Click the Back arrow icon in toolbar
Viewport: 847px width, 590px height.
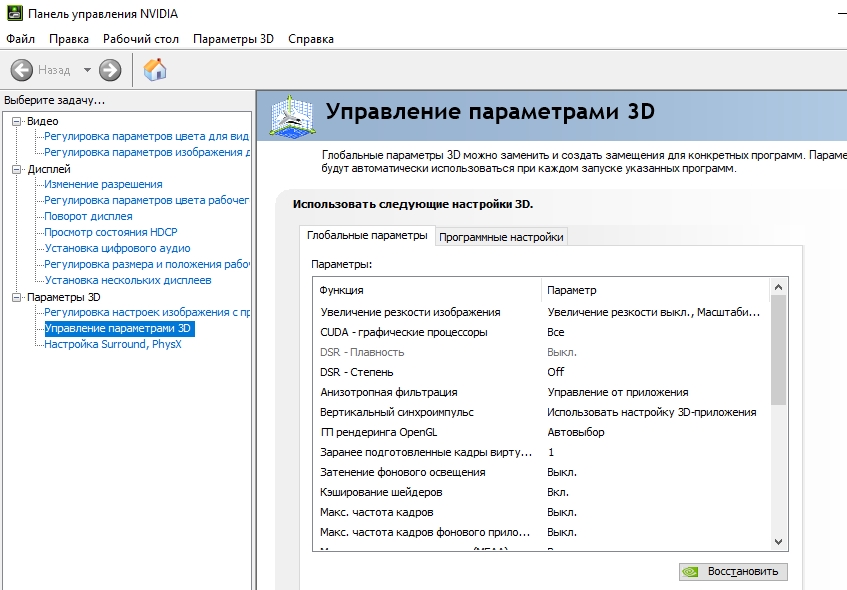(x=21, y=70)
